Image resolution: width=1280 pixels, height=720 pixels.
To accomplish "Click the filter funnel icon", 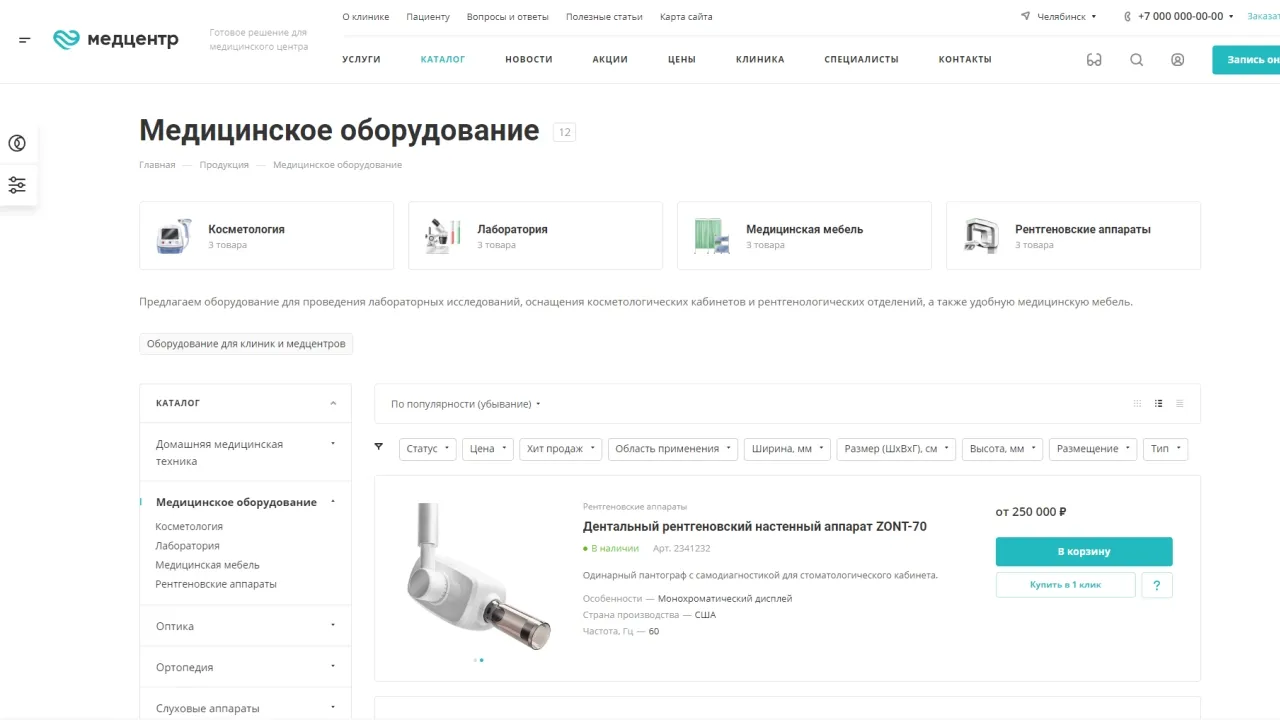I will (x=379, y=447).
